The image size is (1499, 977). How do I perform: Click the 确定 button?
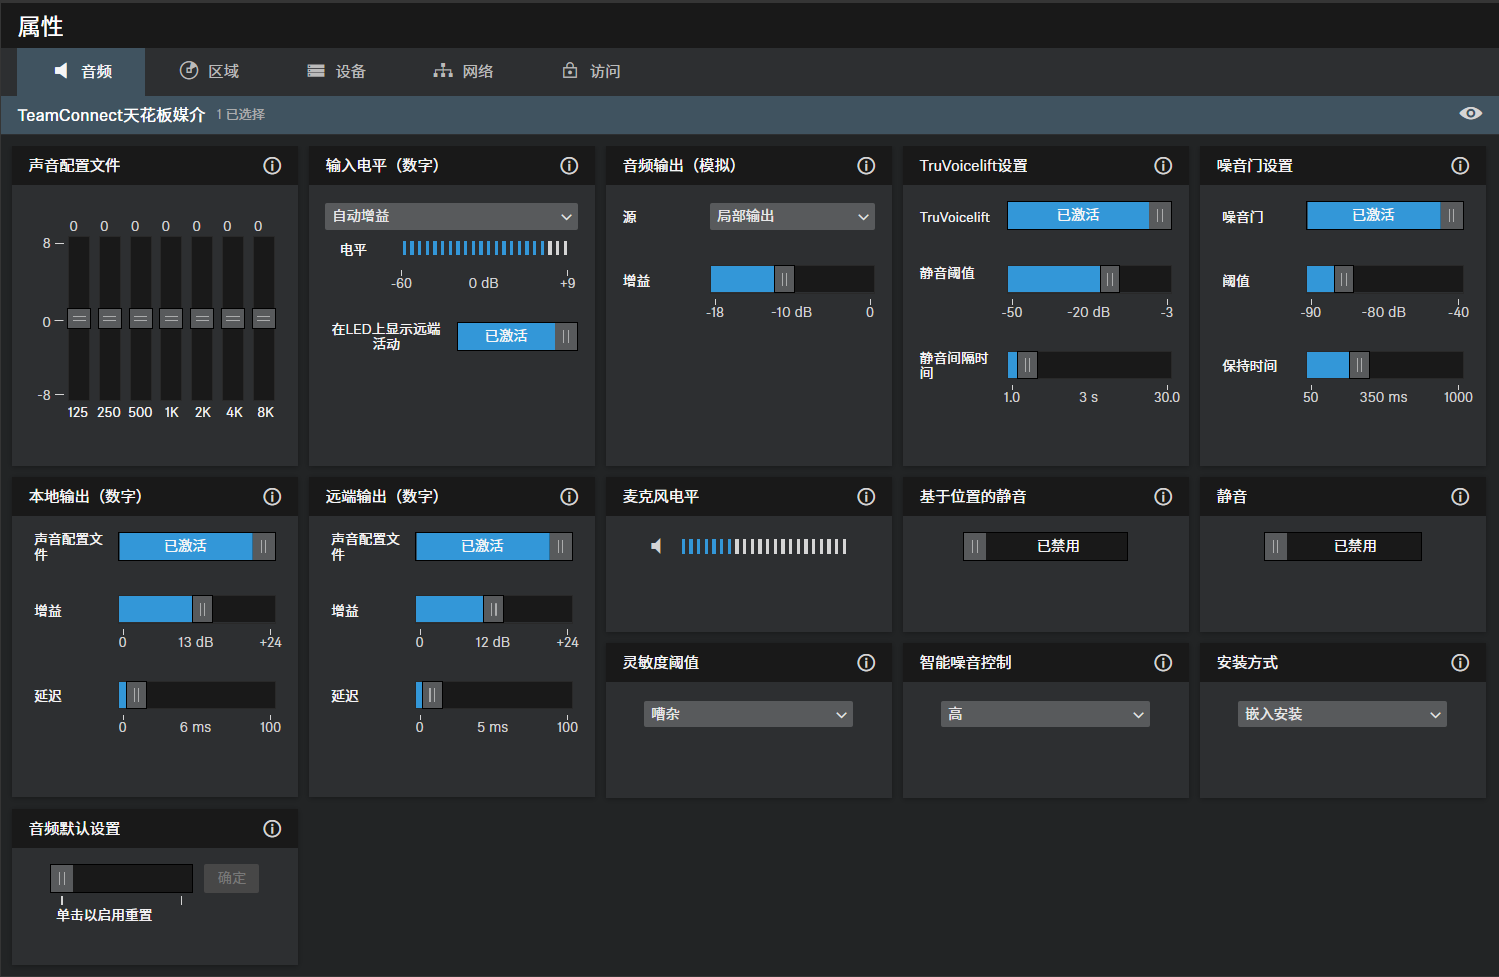231,878
